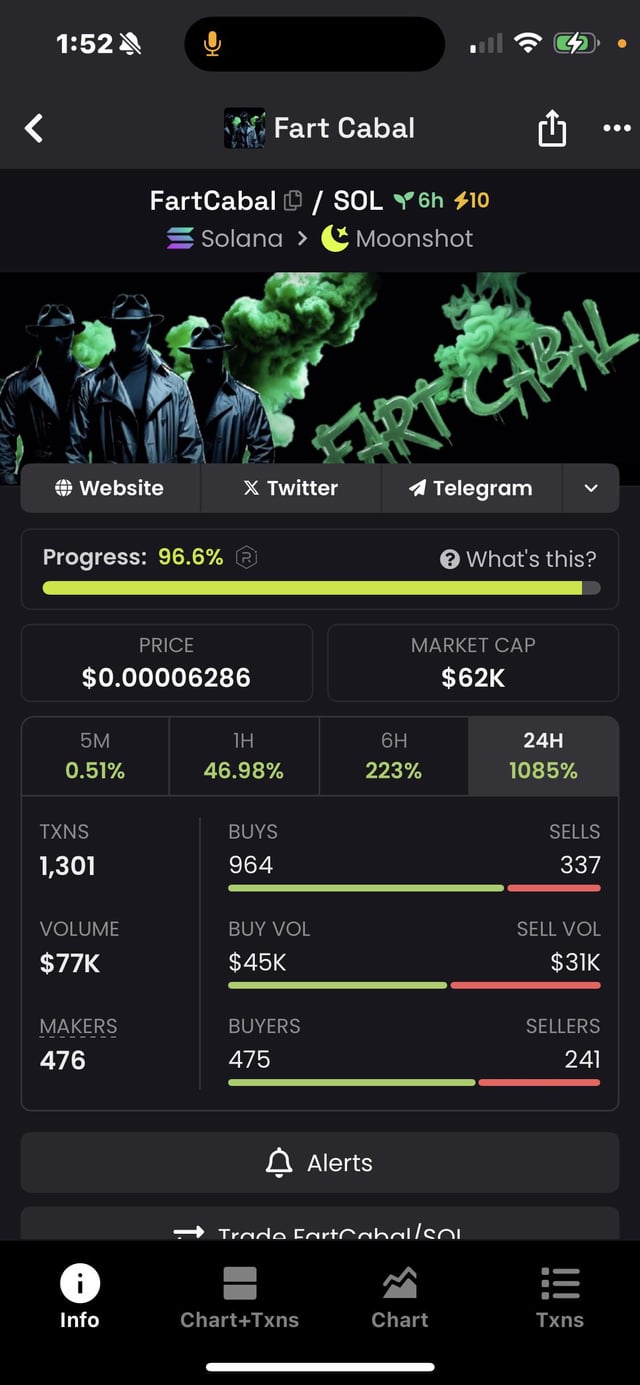
Task: Open the share sheet icon
Action: [552, 128]
